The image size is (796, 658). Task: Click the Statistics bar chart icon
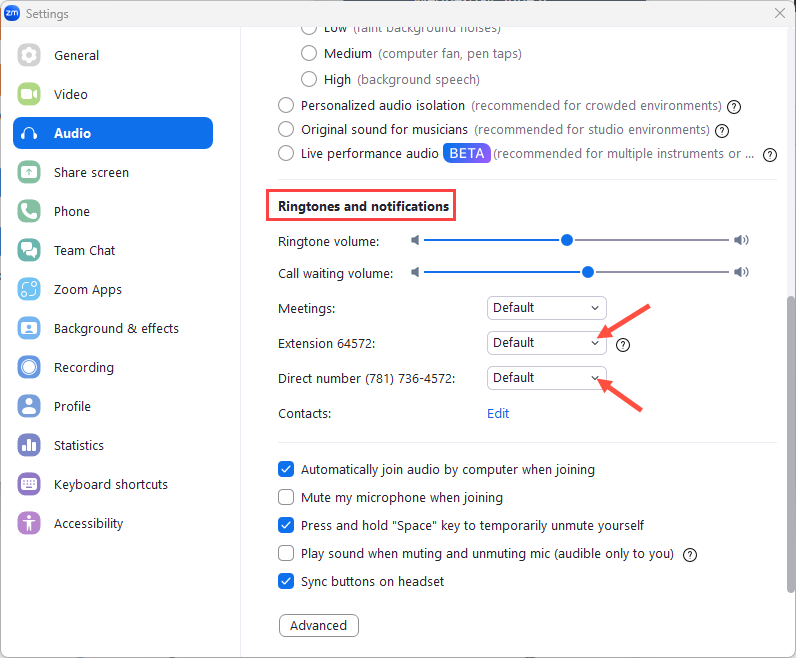[29, 445]
